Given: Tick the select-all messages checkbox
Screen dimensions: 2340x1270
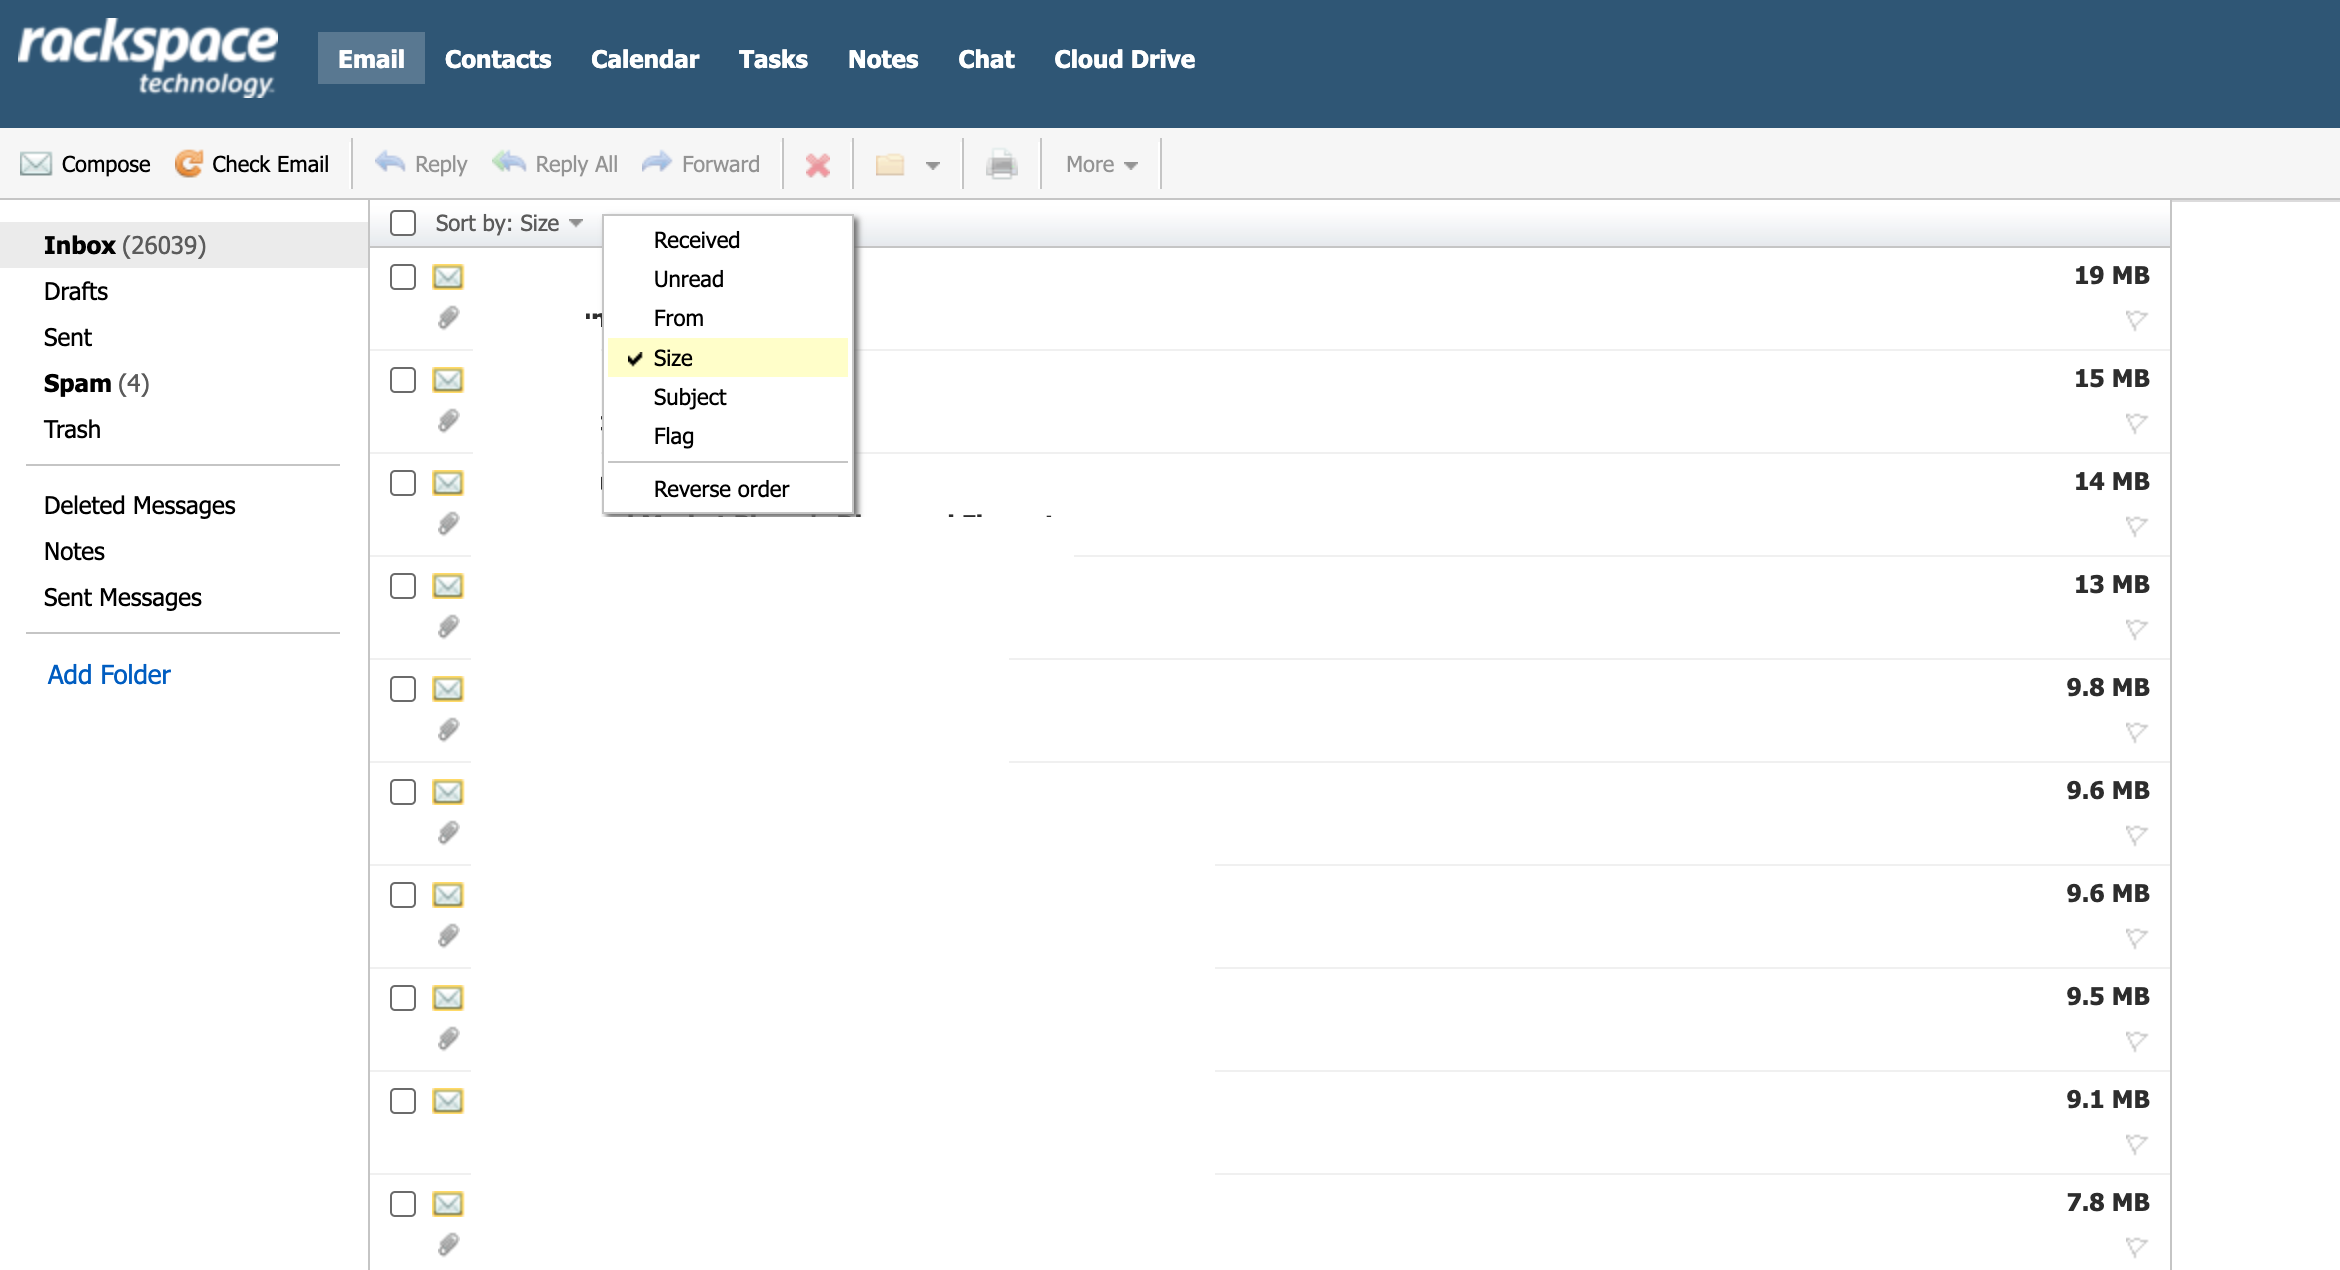Looking at the screenshot, I should coord(403,223).
